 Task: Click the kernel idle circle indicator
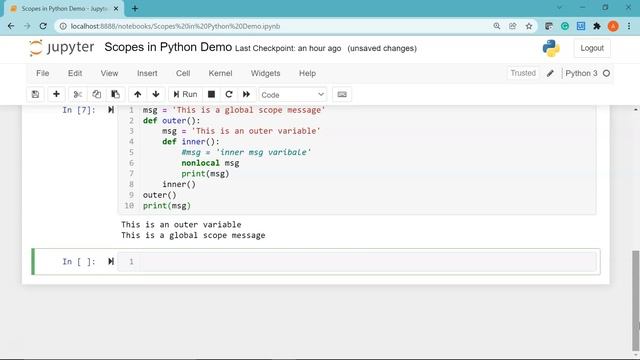(607, 73)
